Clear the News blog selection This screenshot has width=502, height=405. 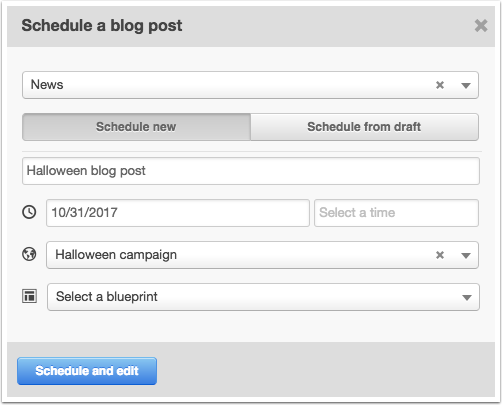(440, 85)
